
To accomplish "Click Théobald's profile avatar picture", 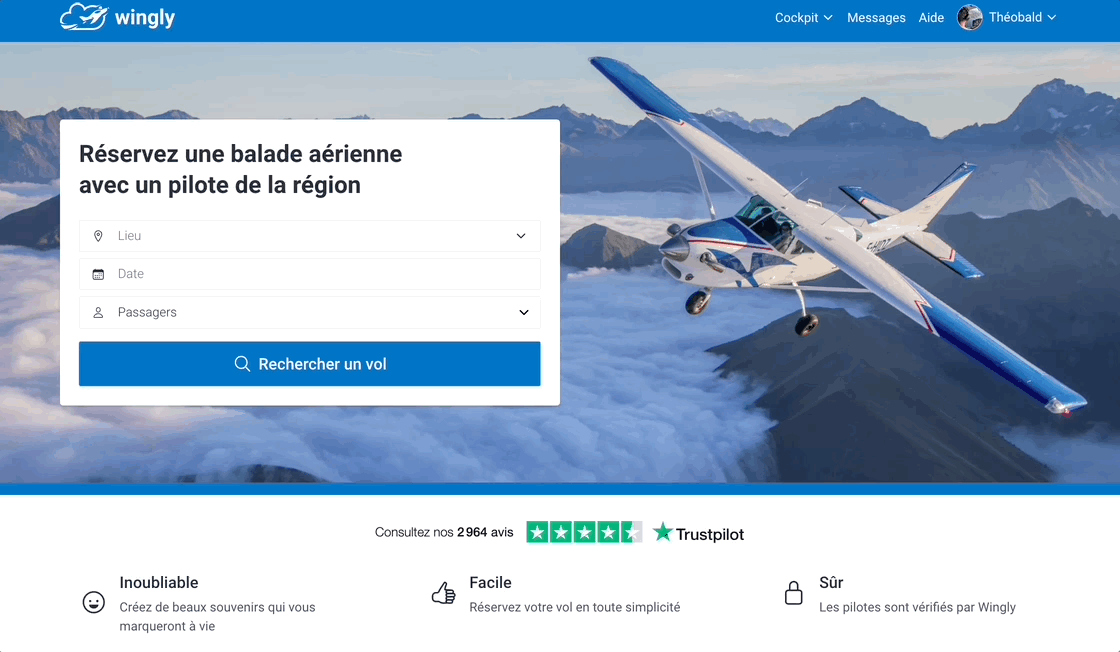I will pos(969,17).
